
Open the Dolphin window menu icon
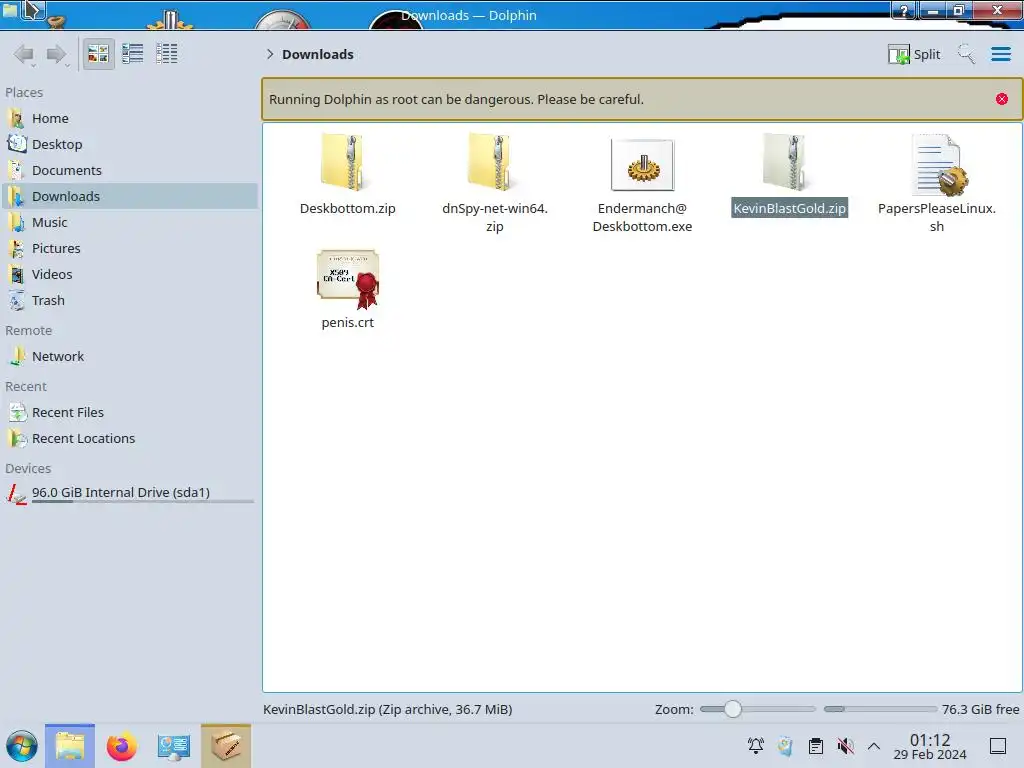(x=10, y=10)
